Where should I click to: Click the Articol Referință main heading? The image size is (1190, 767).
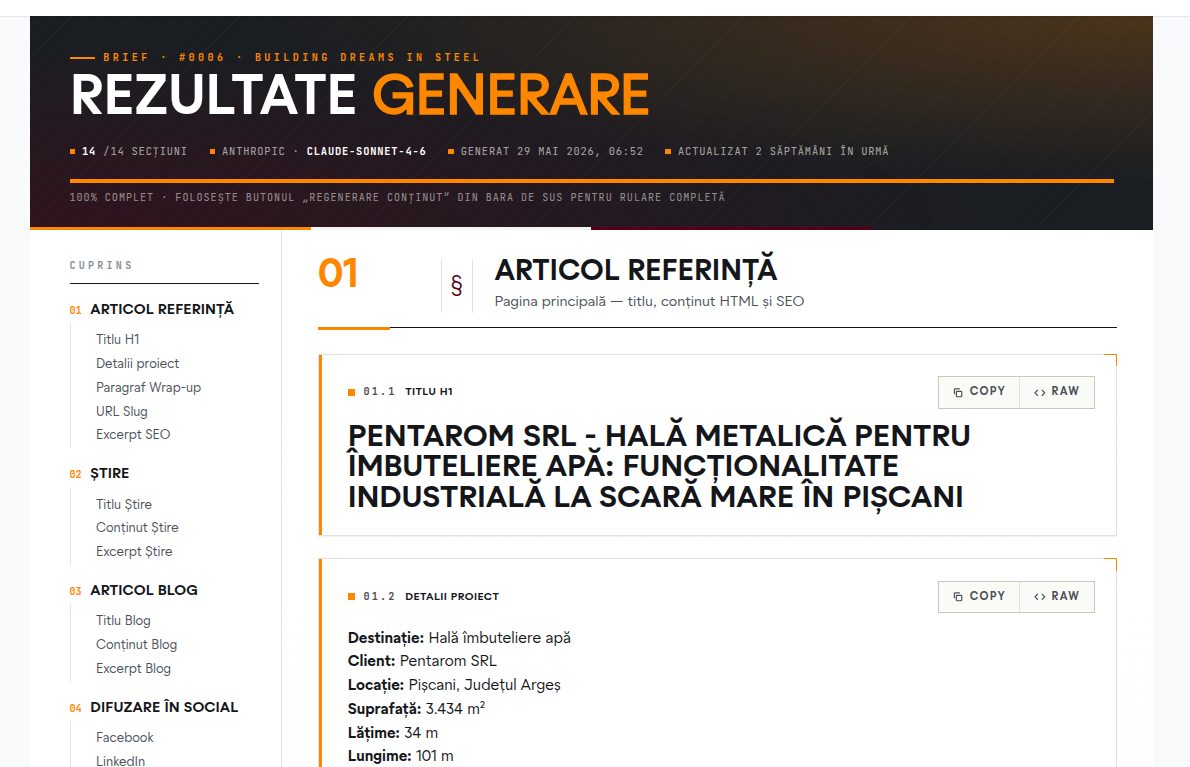pos(636,270)
